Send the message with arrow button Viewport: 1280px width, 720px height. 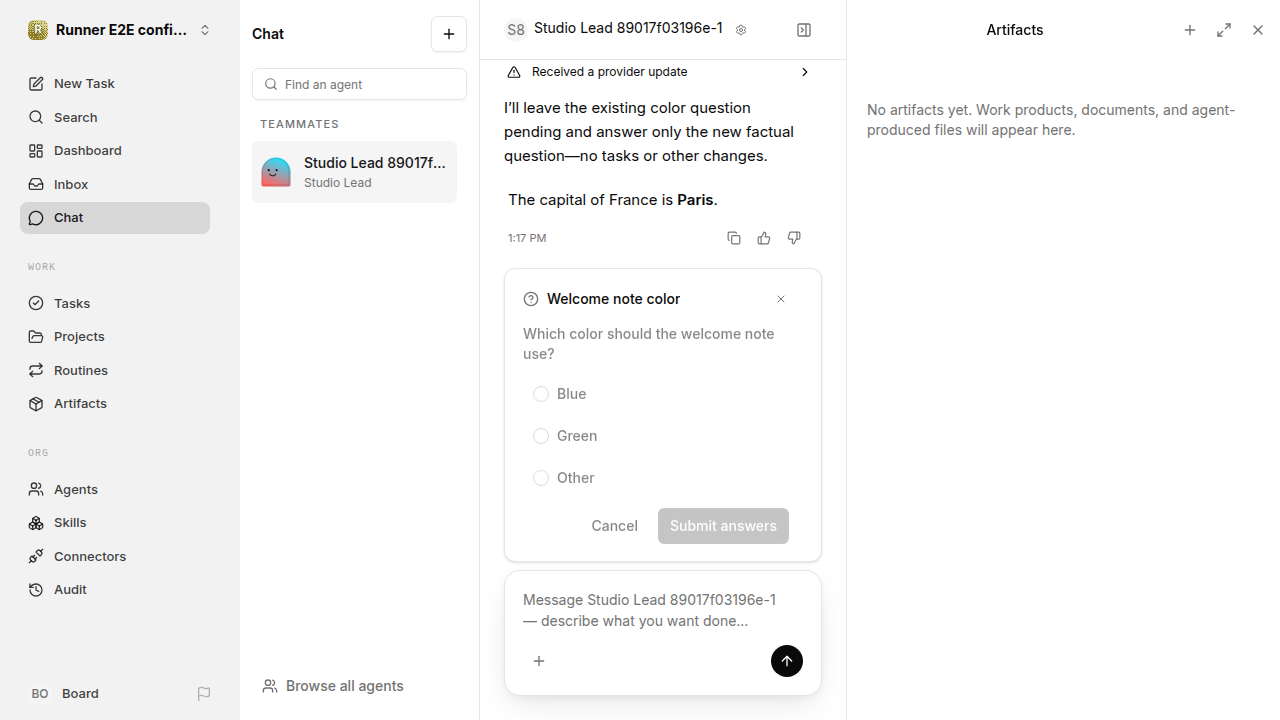(x=787, y=661)
